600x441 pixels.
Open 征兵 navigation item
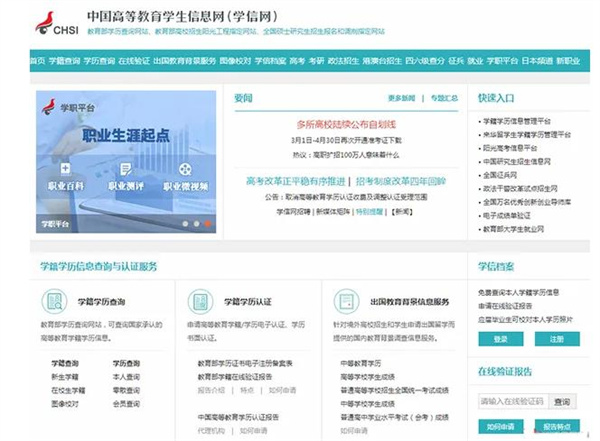[456, 61]
